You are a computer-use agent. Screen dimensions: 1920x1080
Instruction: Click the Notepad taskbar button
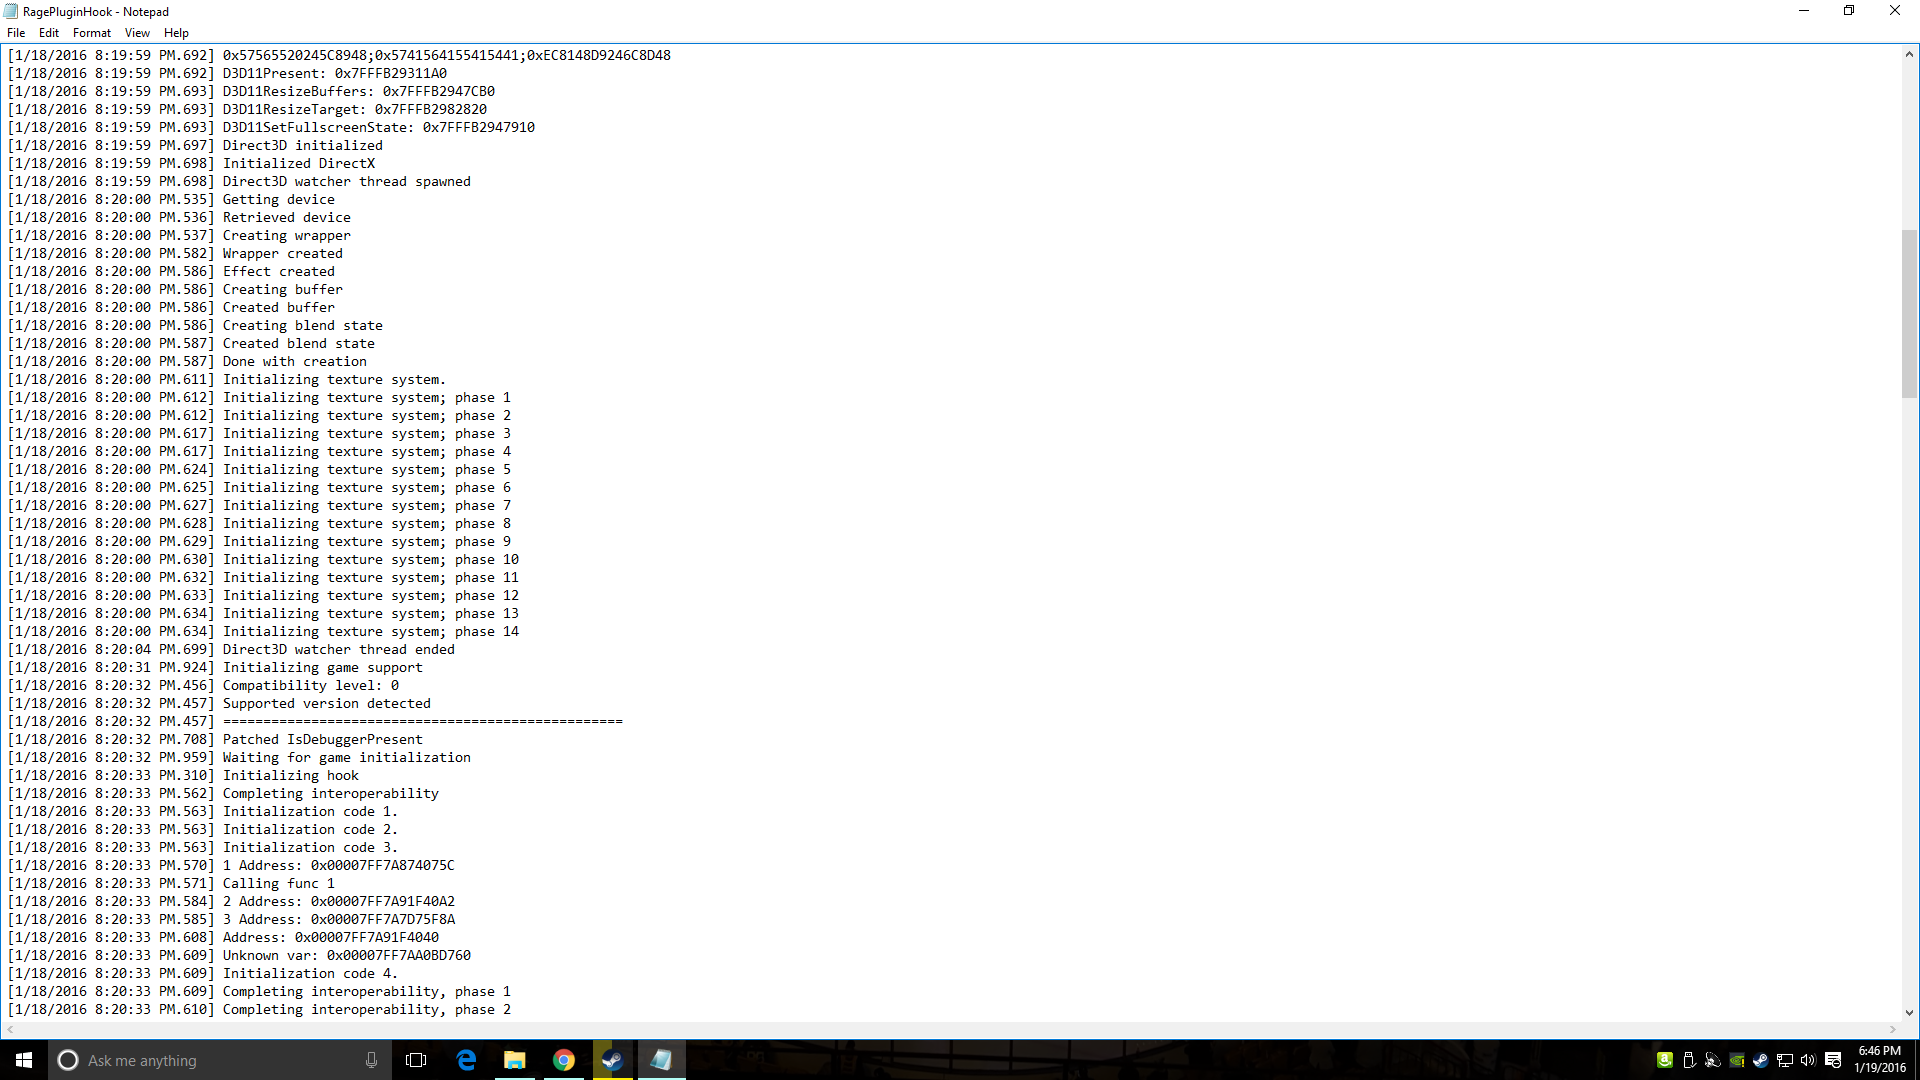tap(661, 1060)
